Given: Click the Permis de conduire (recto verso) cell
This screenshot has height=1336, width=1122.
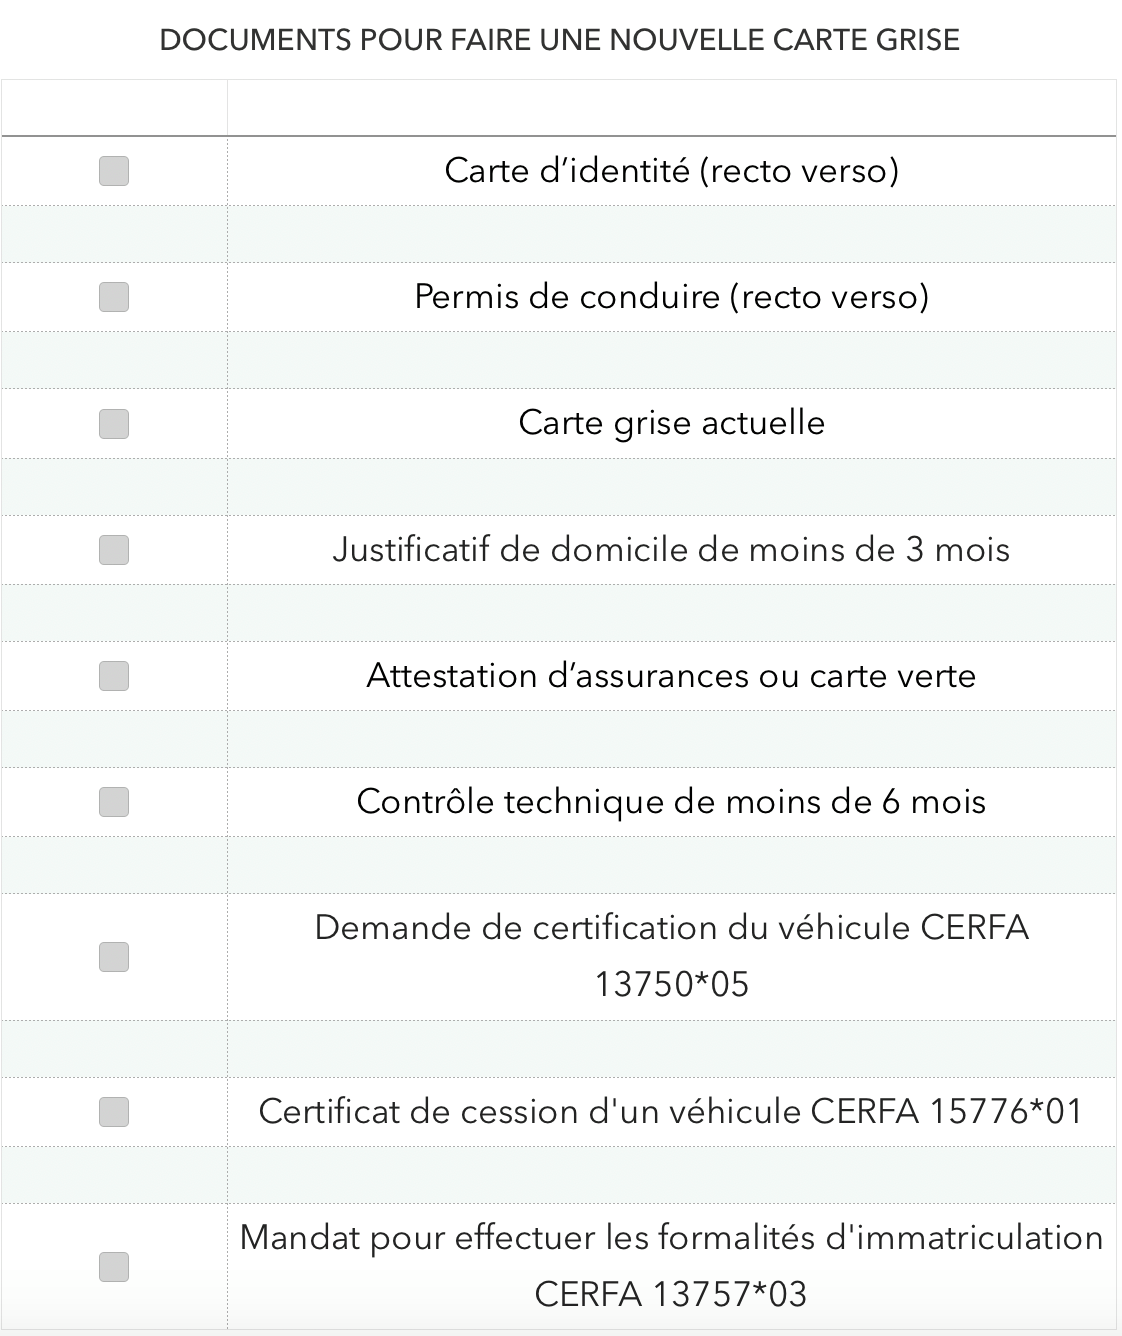Looking at the screenshot, I should (x=672, y=297).
